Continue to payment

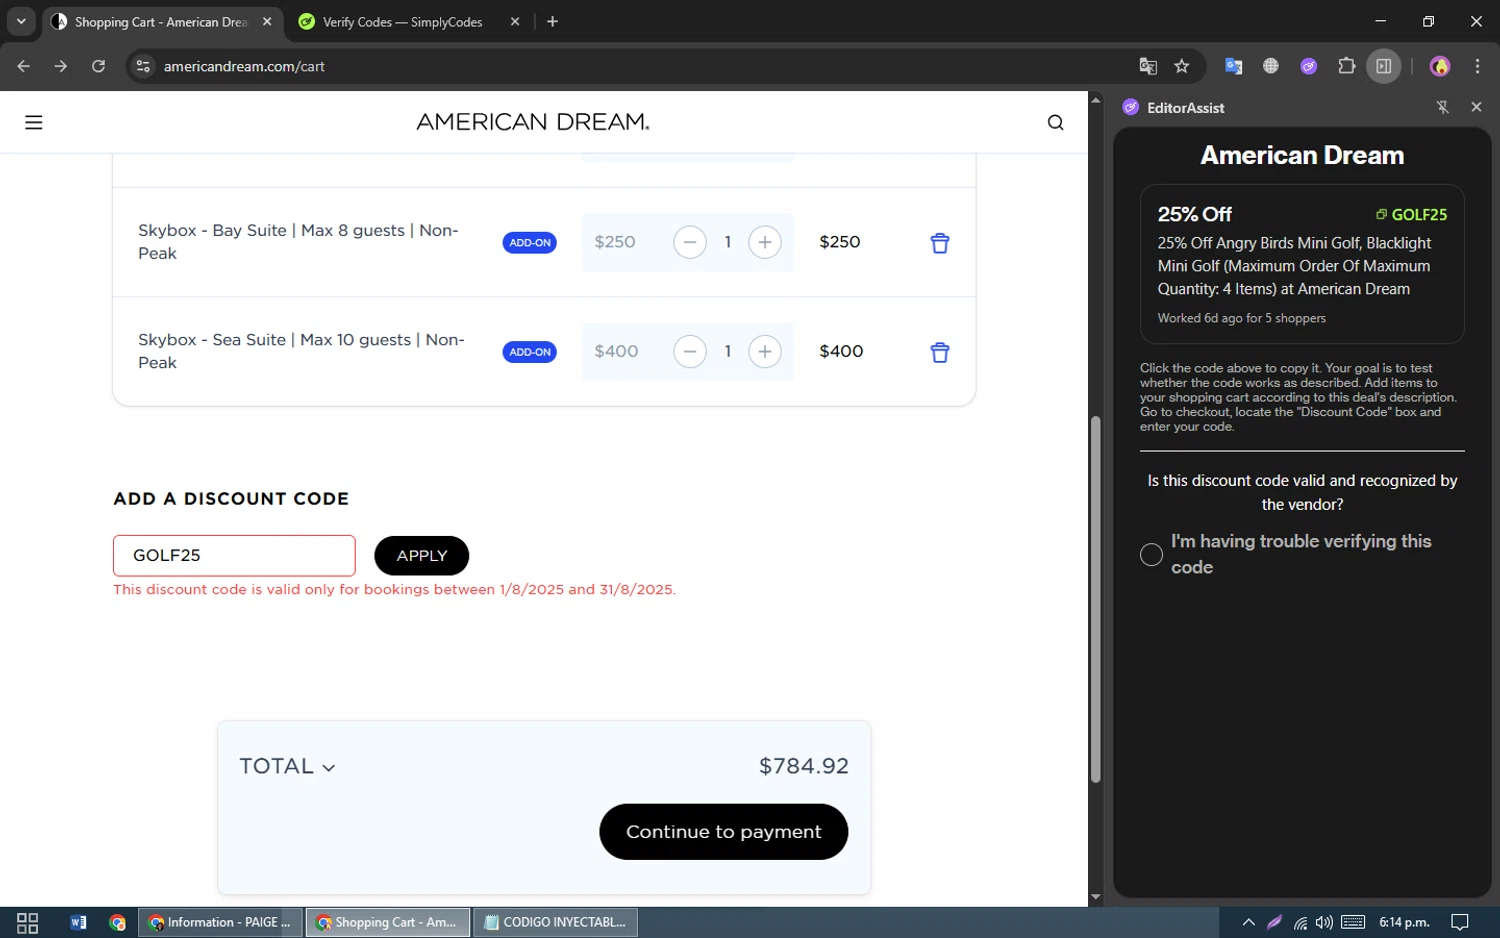pos(723,831)
